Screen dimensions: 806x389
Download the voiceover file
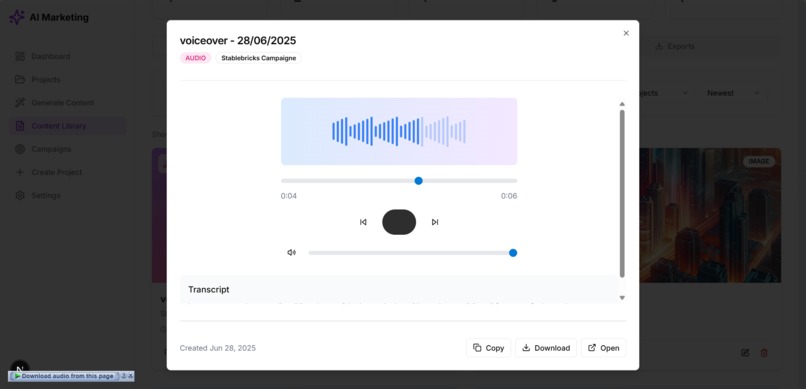point(546,348)
